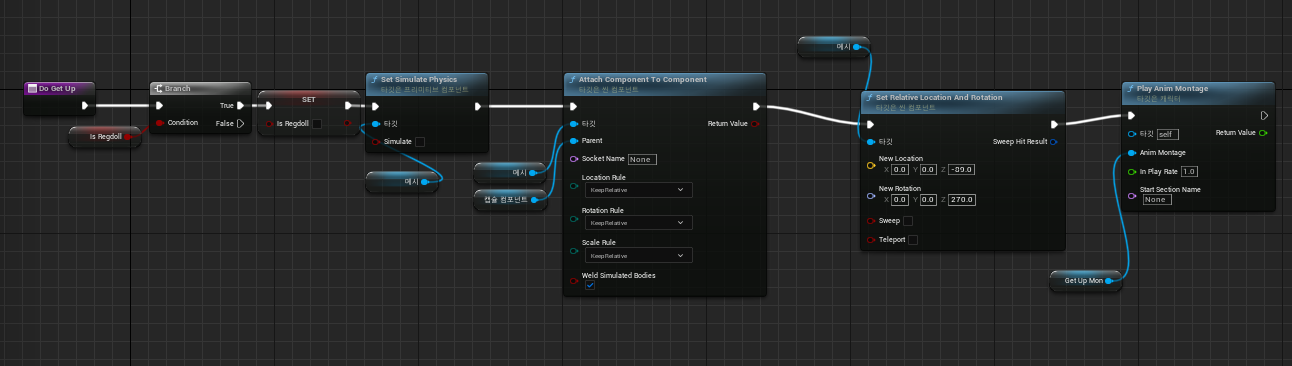
Task: Toggle Is Regdoll checkbox in SET node
Action: tap(317, 124)
